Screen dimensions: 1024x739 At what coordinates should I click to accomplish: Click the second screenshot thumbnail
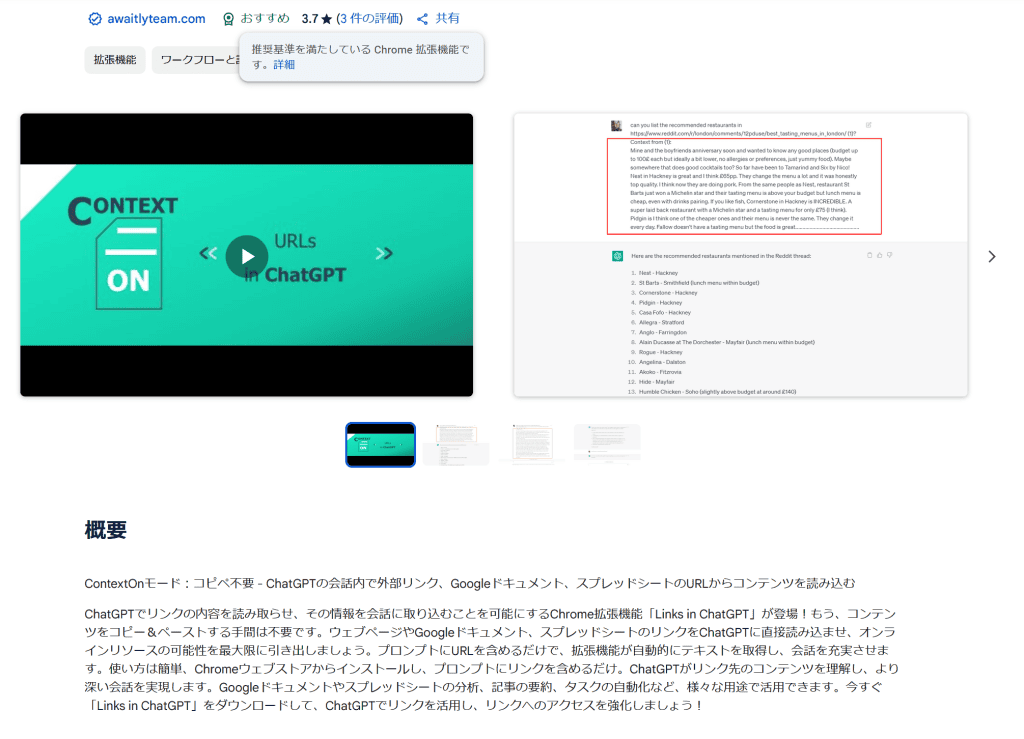(456, 442)
